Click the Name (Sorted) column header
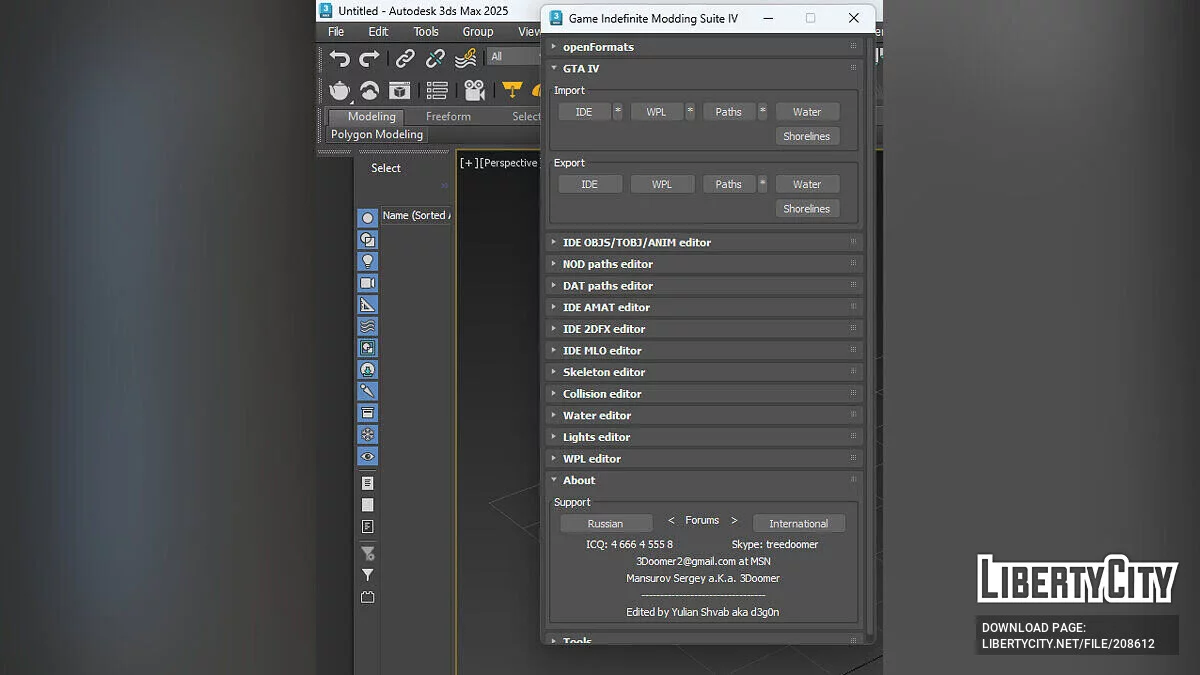Viewport: 1200px width, 675px height. point(416,215)
